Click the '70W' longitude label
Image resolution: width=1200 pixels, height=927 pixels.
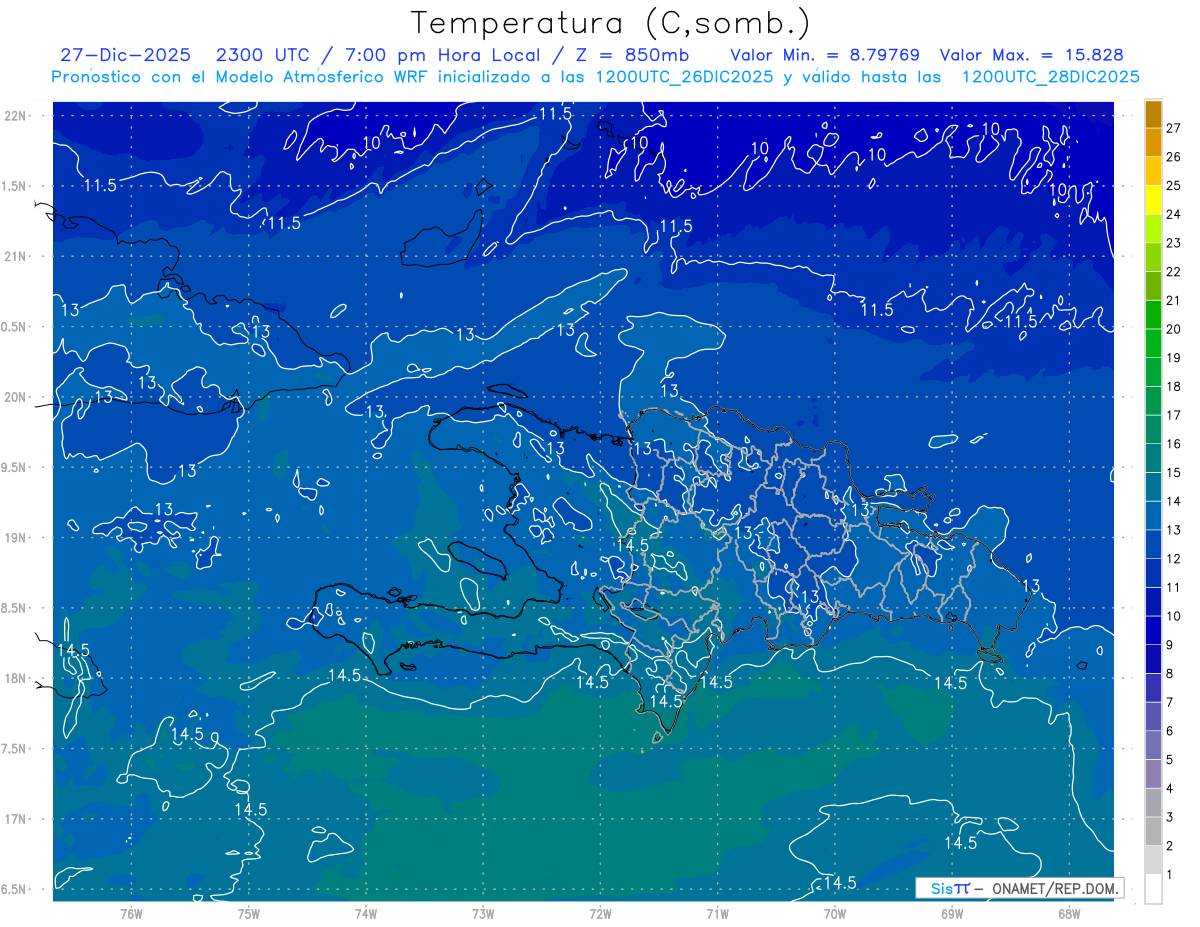835,913
